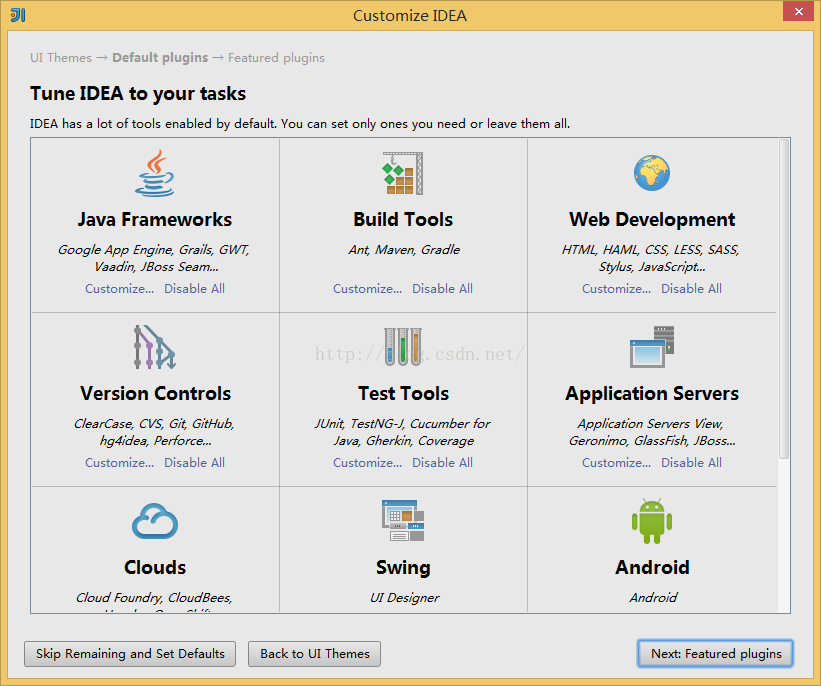Viewport: 821px width, 686px height.
Task: Select Default plugins breadcrumb step
Action: coord(160,58)
